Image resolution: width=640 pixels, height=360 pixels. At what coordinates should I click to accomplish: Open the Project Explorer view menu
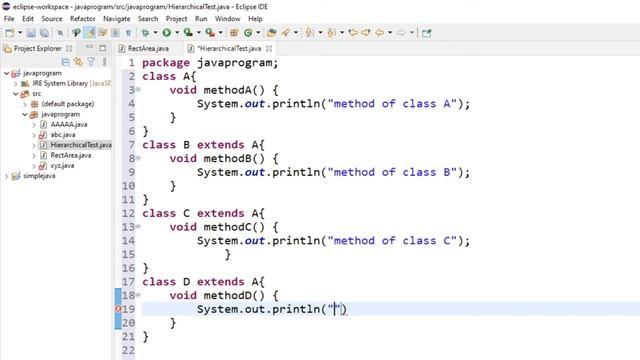tap(104, 62)
